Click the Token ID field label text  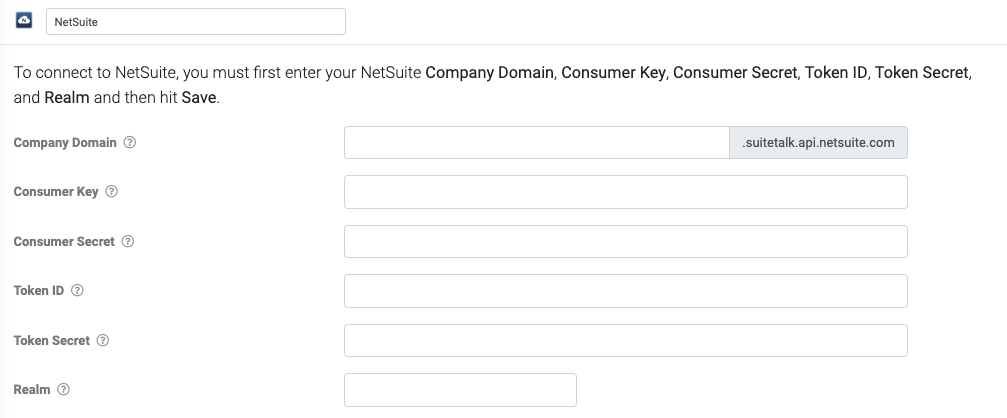click(x=38, y=291)
